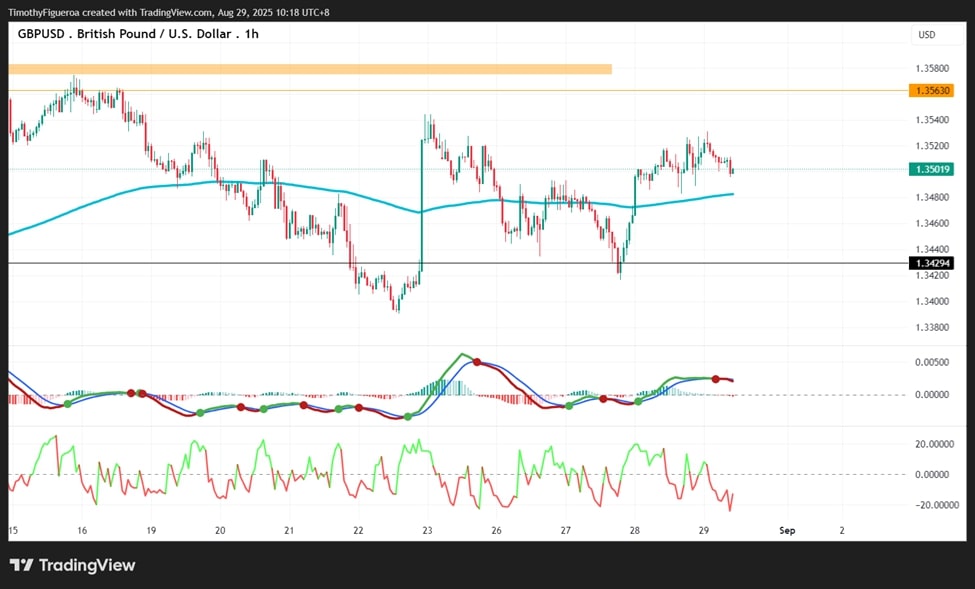Screen dimensions: 975x589
Task: Click the 16 date label on time axis
Action: (x=82, y=531)
